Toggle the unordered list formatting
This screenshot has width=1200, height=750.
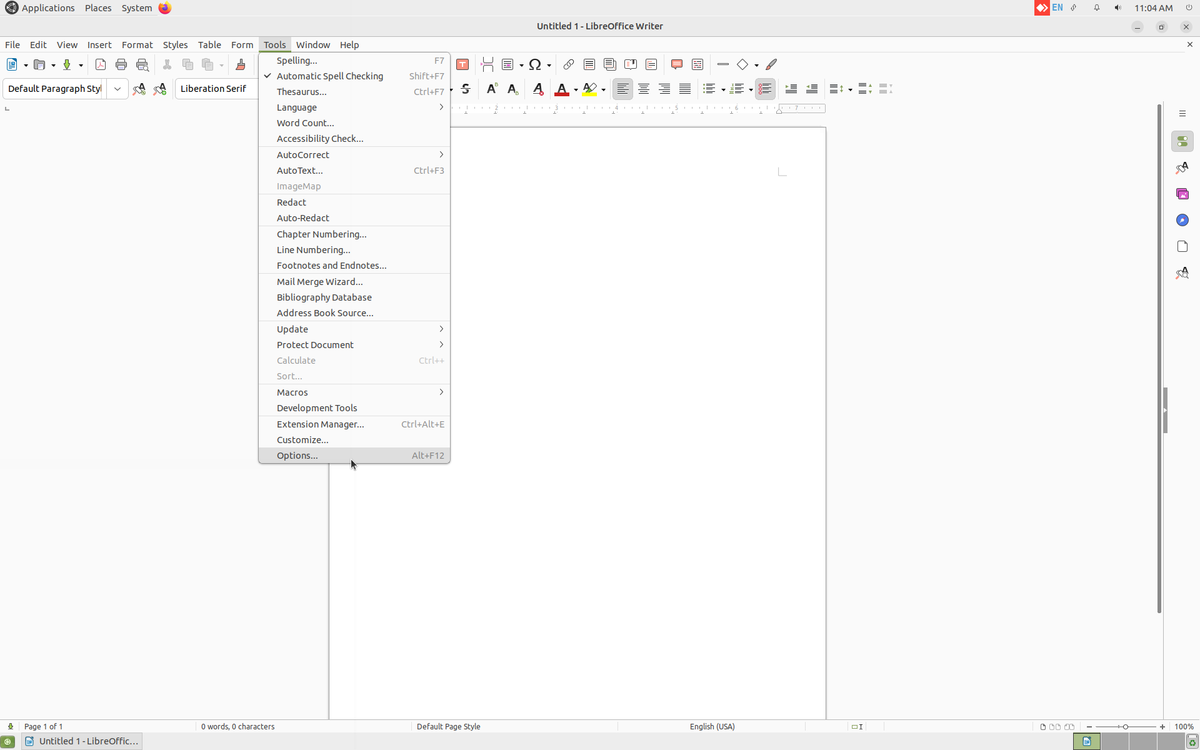[x=712, y=88]
